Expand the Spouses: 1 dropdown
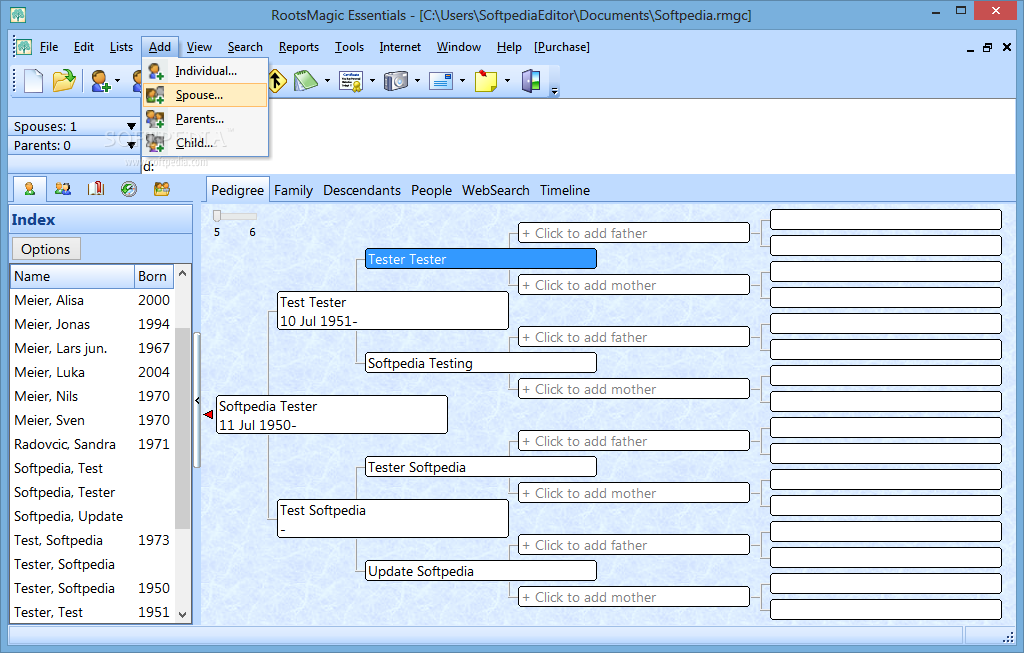1024x653 pixels. pos(131,127)
